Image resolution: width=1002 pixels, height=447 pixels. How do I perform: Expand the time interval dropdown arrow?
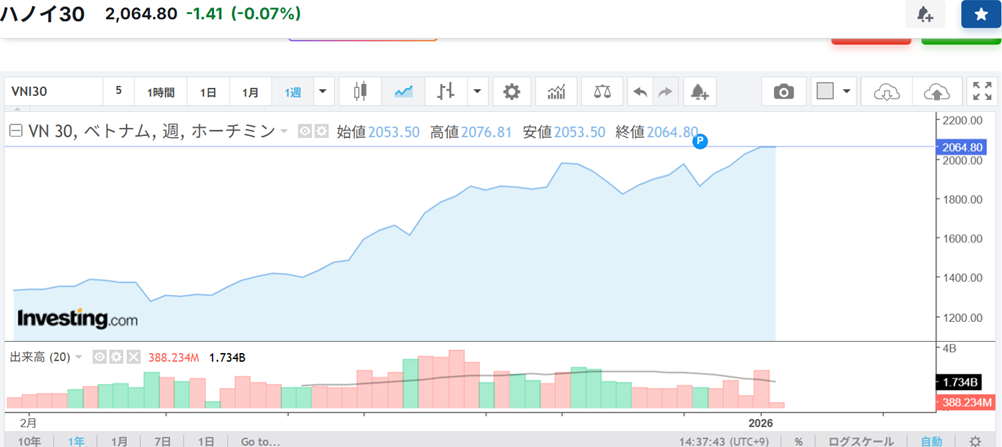(x=322, y=92)
